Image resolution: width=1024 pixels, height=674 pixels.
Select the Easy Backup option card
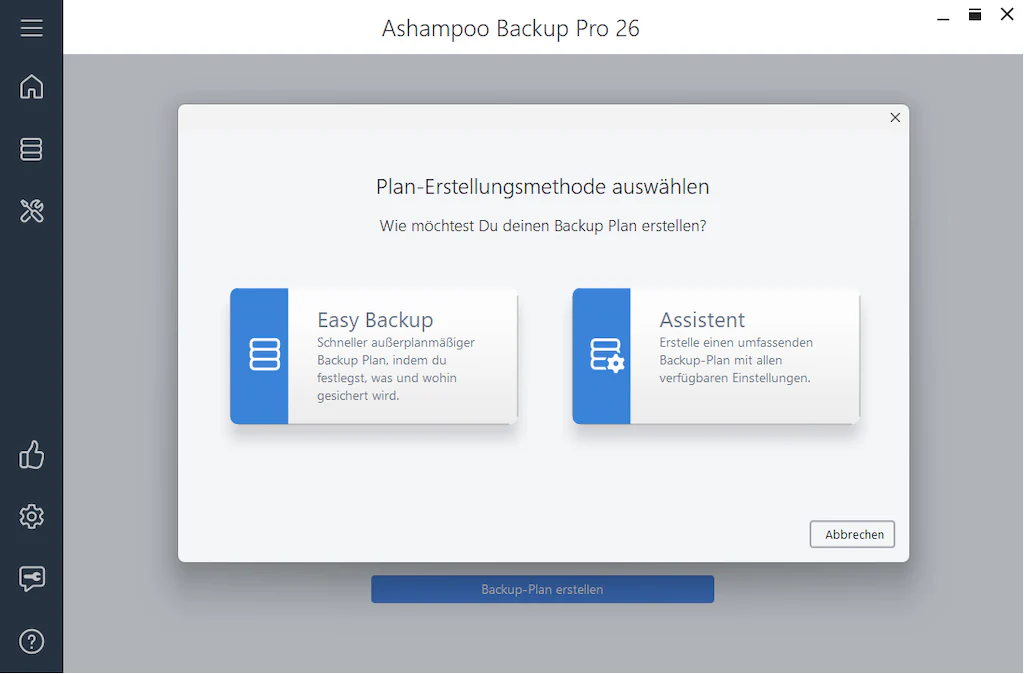pos(374,356)
